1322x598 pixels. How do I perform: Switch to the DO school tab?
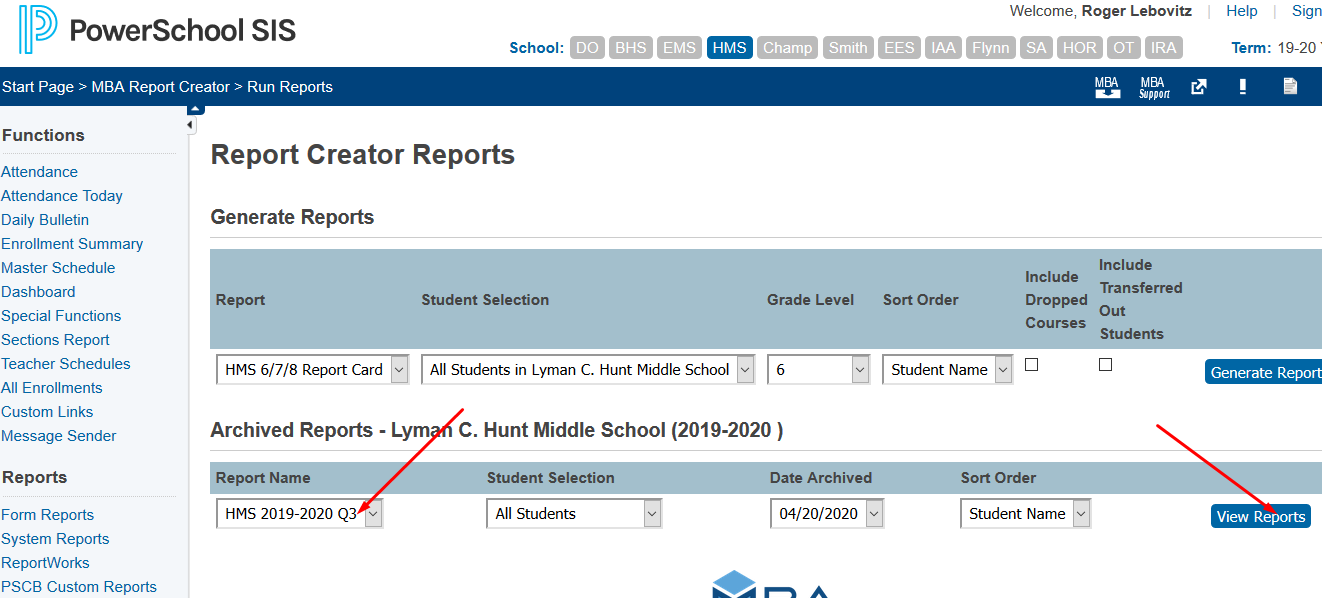587,47
